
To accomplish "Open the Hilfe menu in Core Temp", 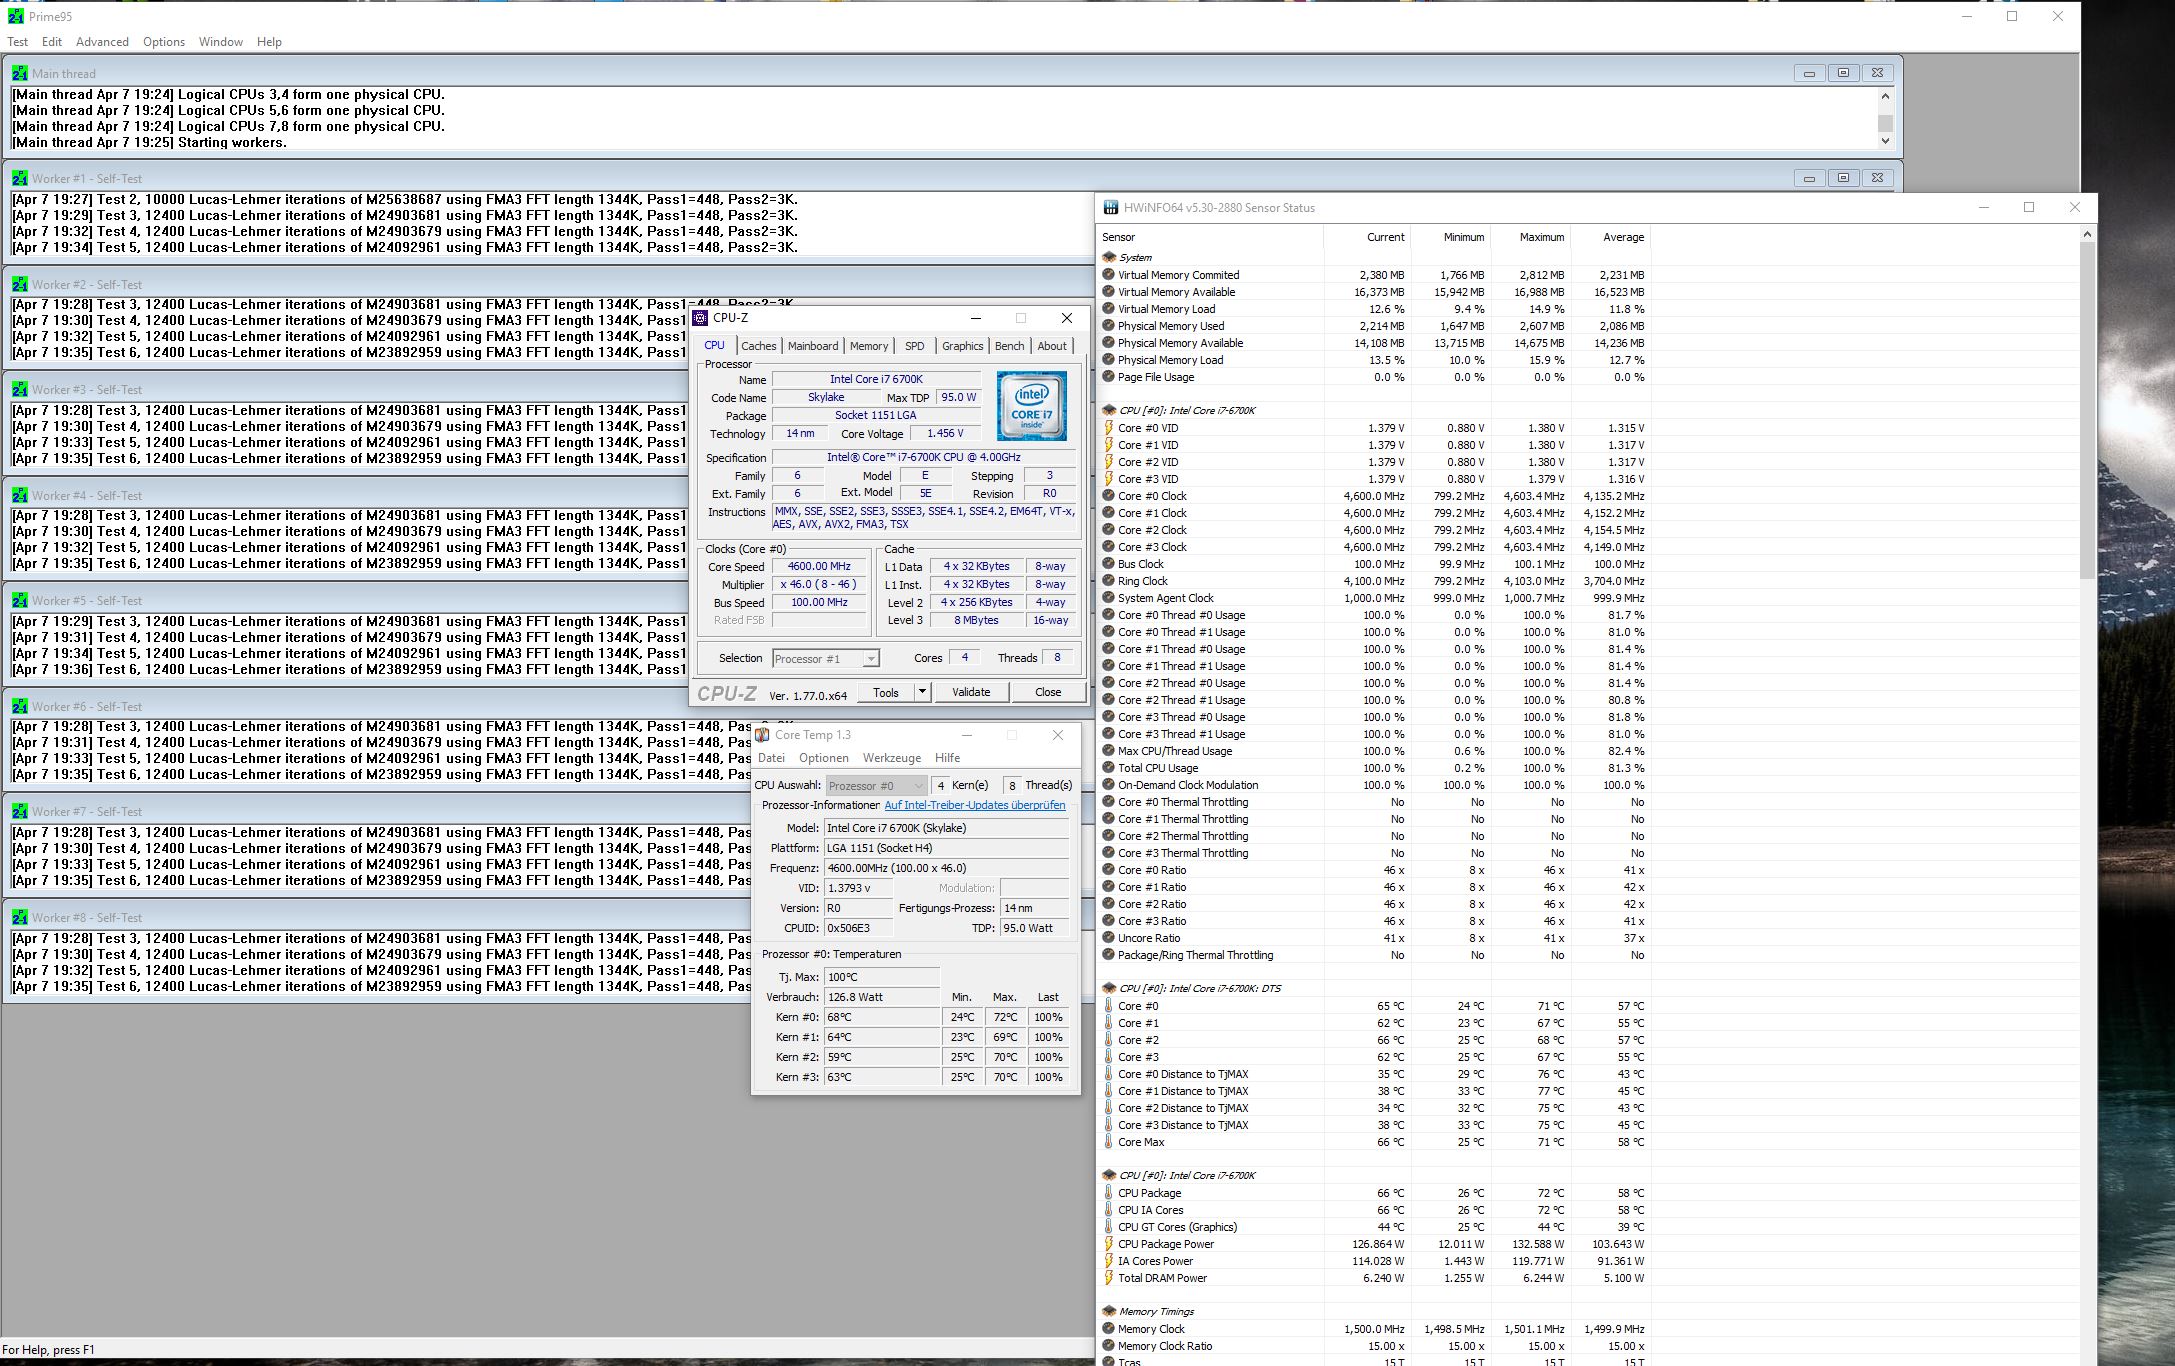I will point(948,758).
